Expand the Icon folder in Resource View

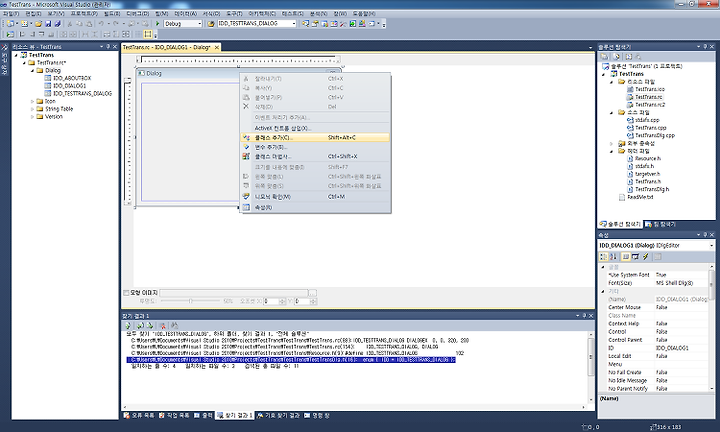pyautogui.click(x=33, y=101)
